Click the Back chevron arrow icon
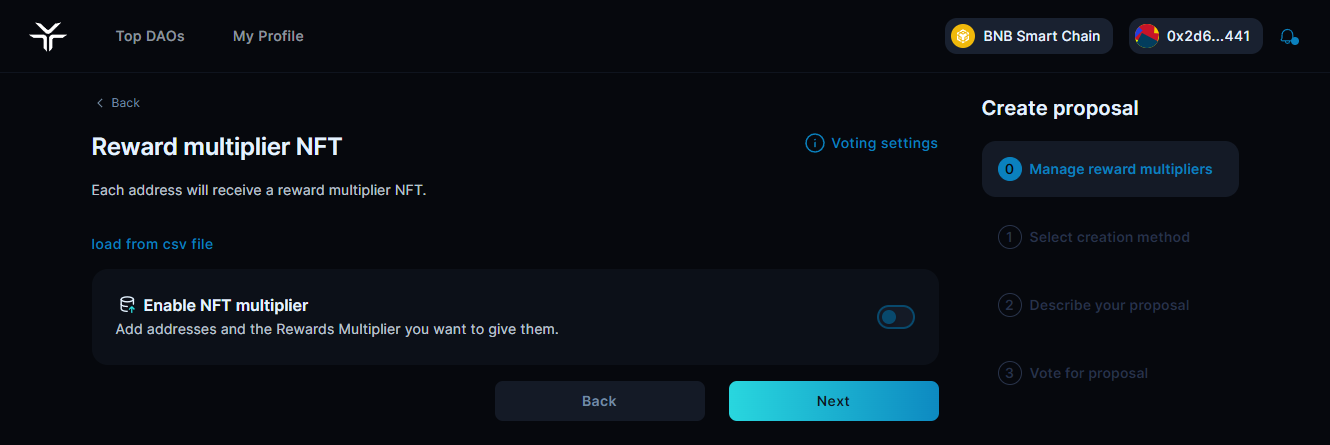The height and width of the screenshot is (445, 1330). tap(100, 103)
